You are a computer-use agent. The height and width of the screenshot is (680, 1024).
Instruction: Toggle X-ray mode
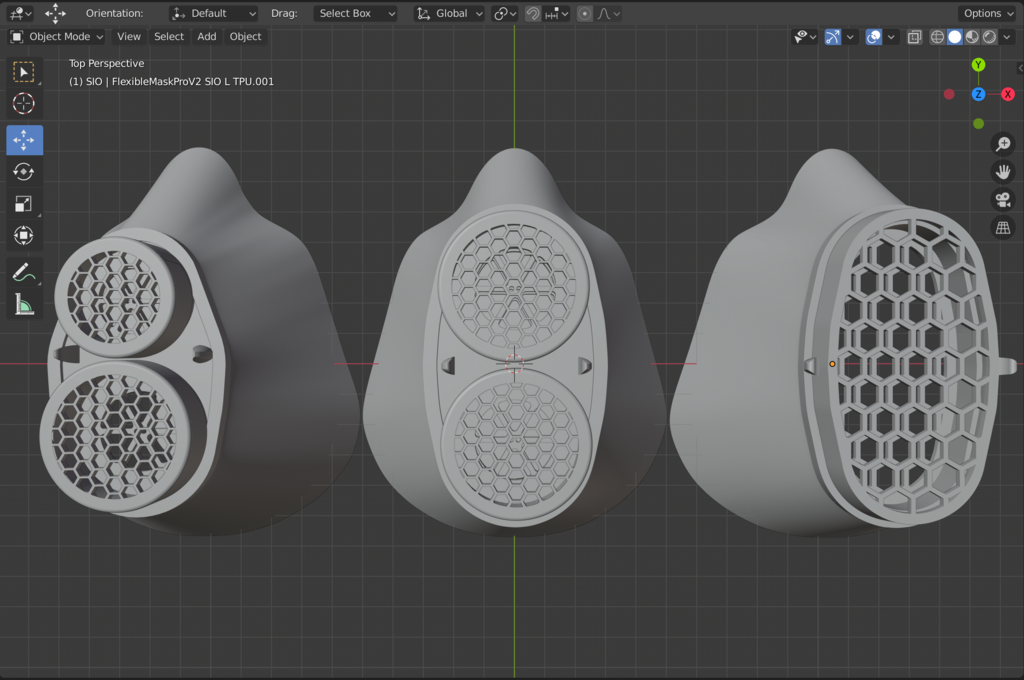click(914, 37)
